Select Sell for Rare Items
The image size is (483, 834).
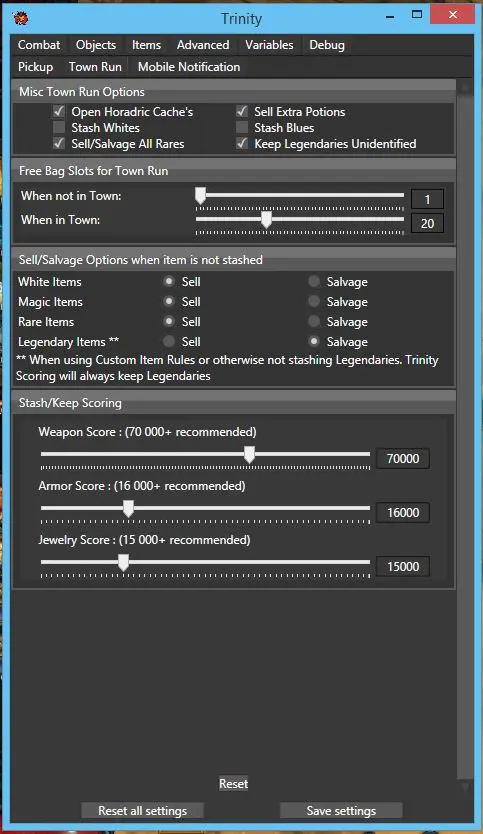tap(169, 321)
